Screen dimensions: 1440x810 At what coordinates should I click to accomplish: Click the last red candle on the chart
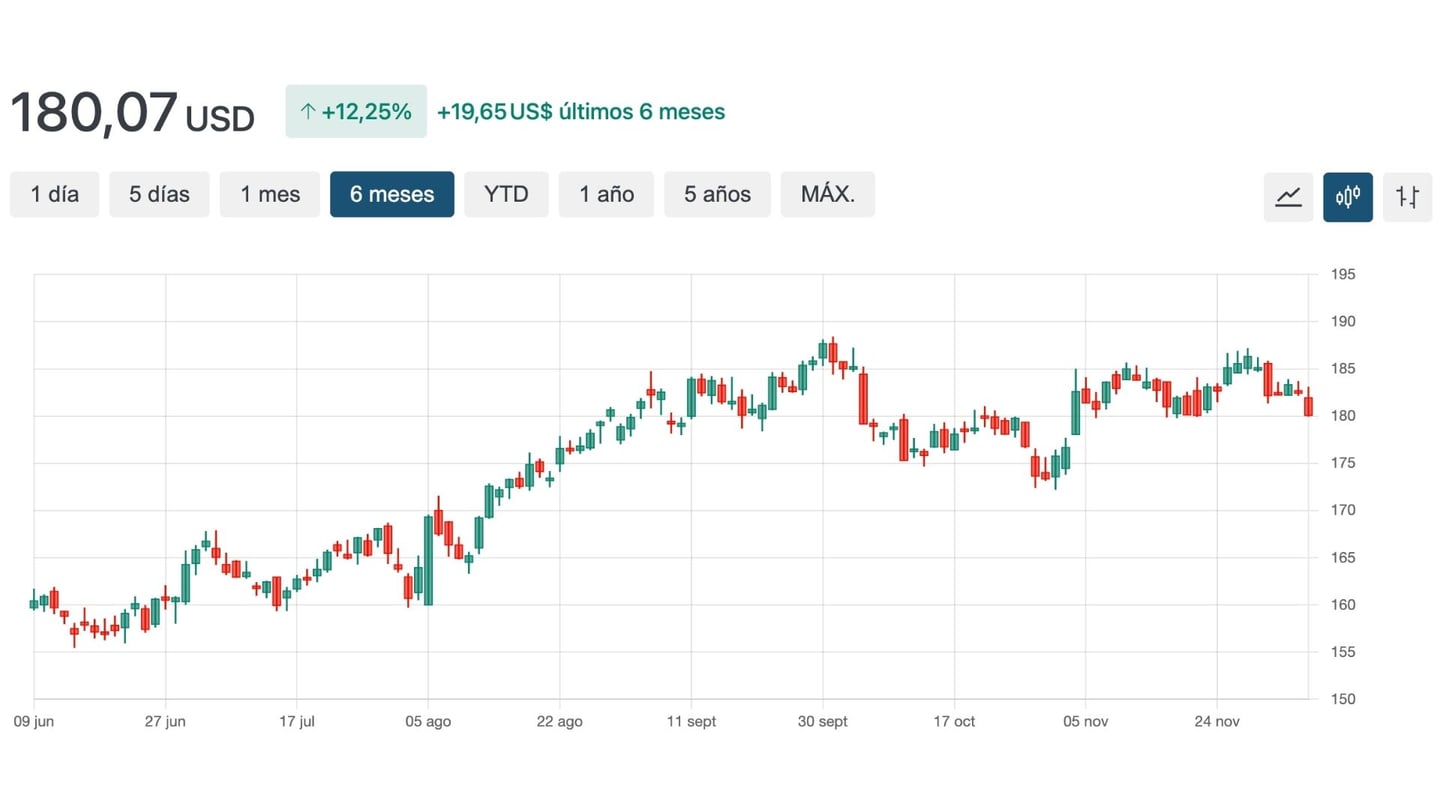click(1308, 407)
